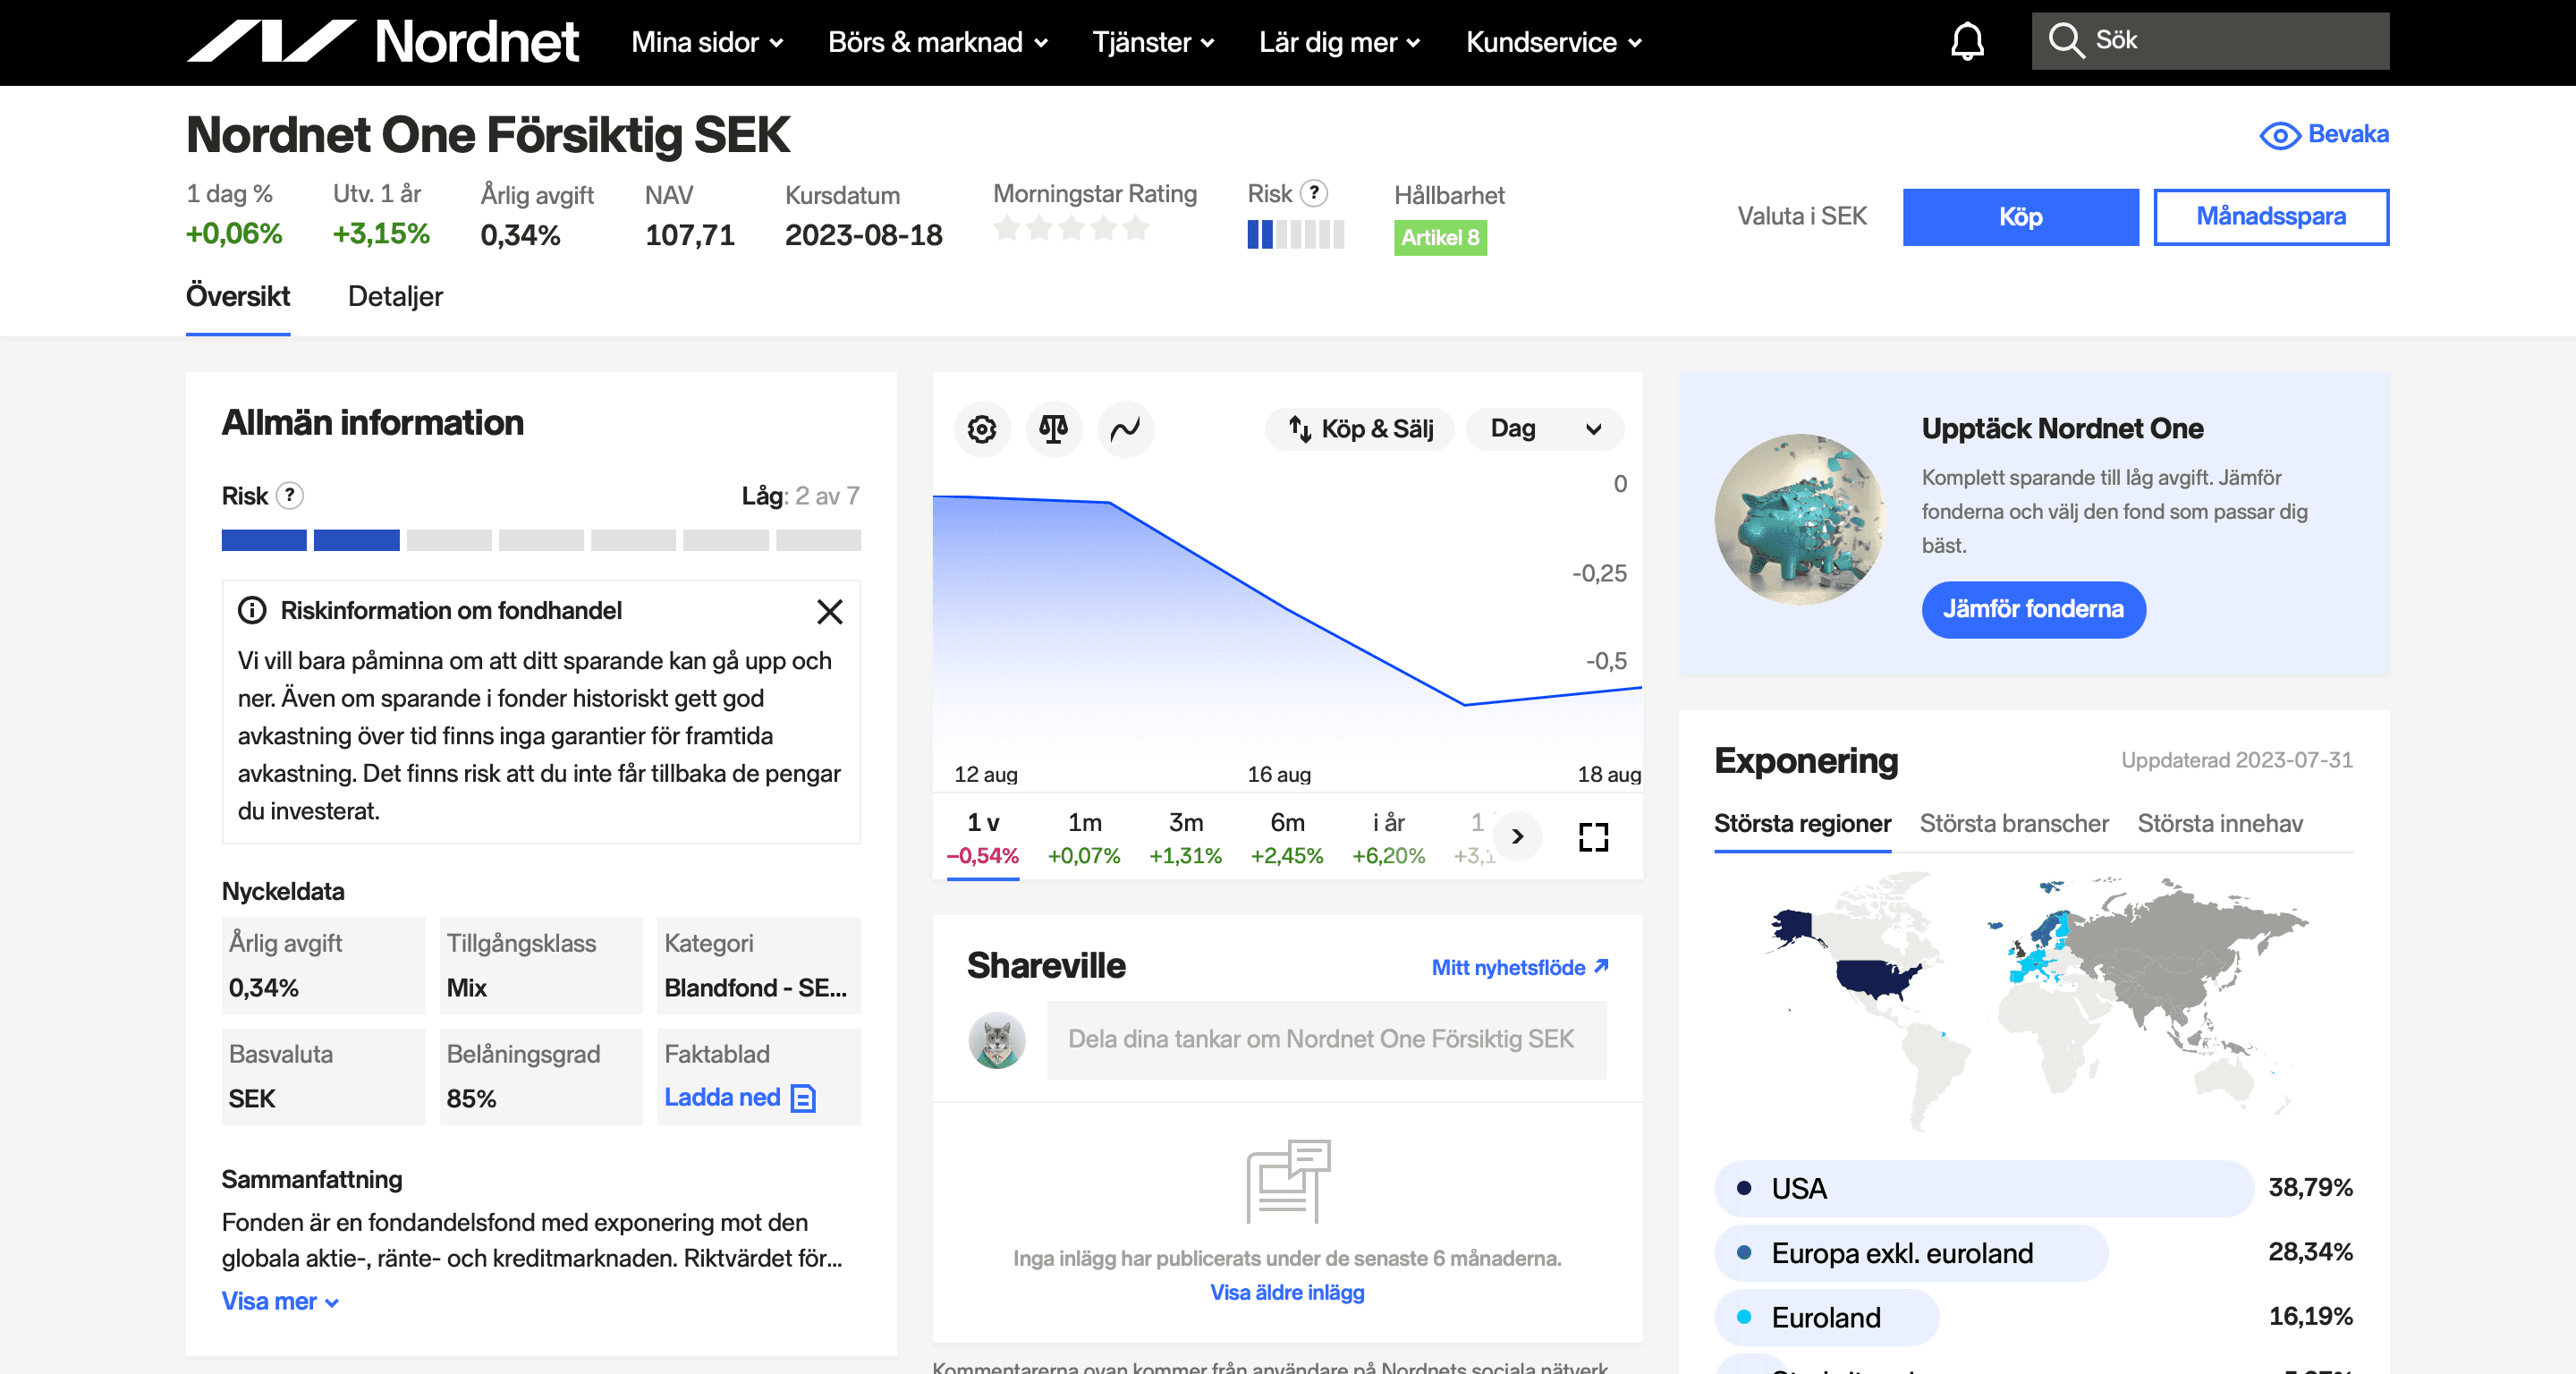Open chart settings gear icon
Screen dimensions: 2576x1374
(982, 429)
